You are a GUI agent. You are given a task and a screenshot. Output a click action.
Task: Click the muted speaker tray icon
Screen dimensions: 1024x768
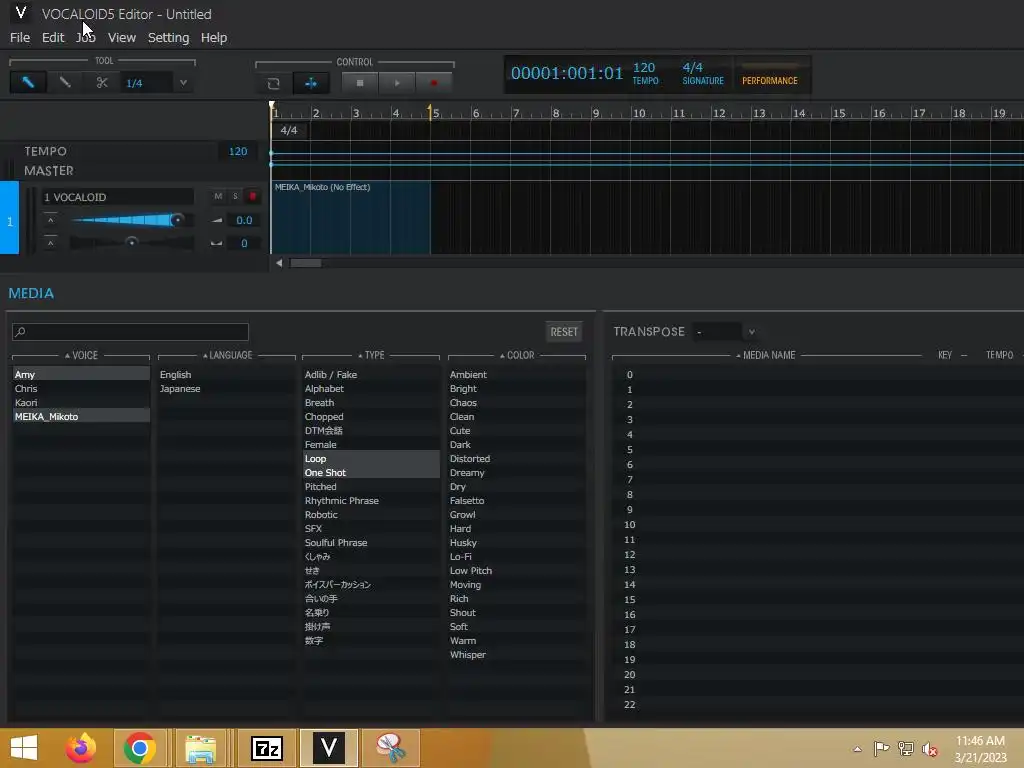(x=929, y=749)
